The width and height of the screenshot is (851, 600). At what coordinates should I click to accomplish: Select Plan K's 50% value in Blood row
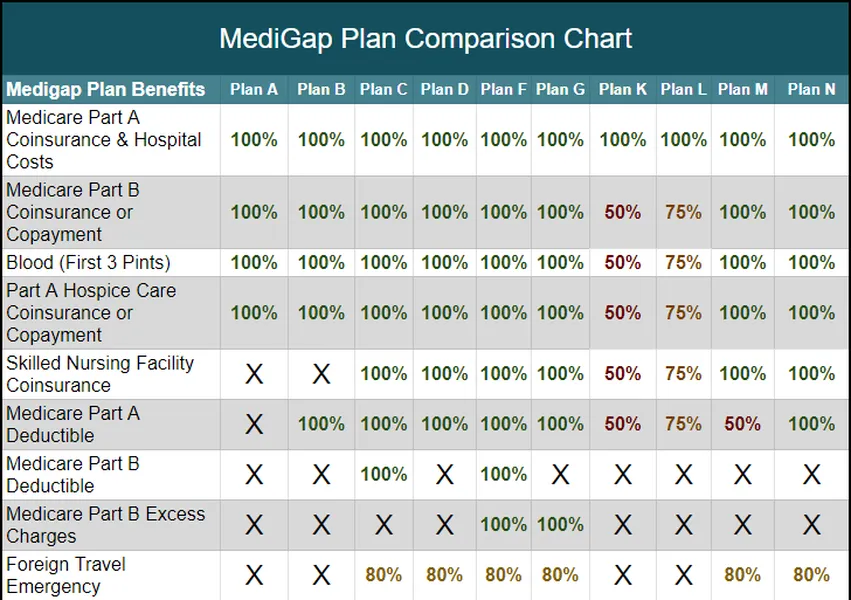tap(623, 262)
